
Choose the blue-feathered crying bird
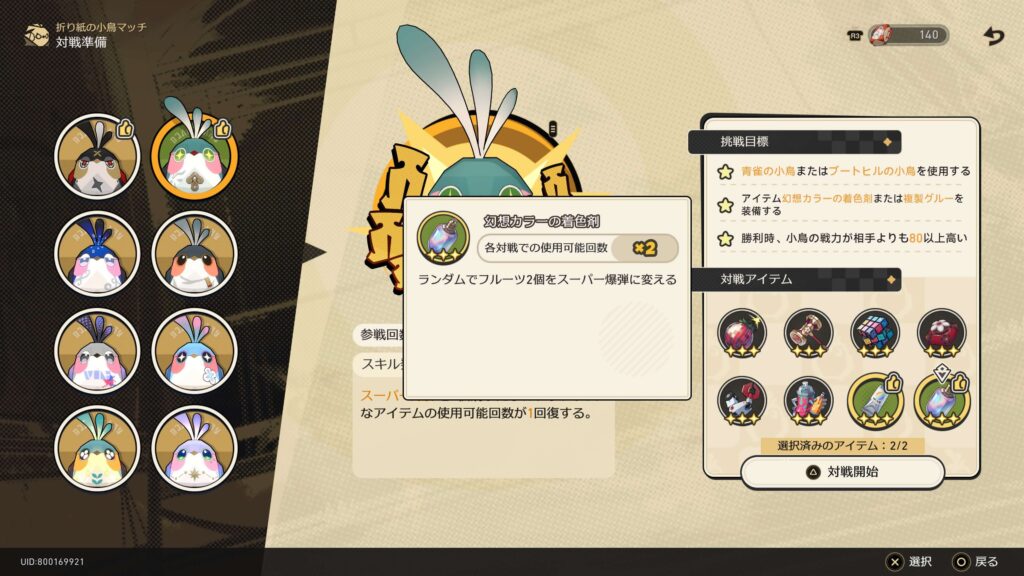tap(97, 254)
